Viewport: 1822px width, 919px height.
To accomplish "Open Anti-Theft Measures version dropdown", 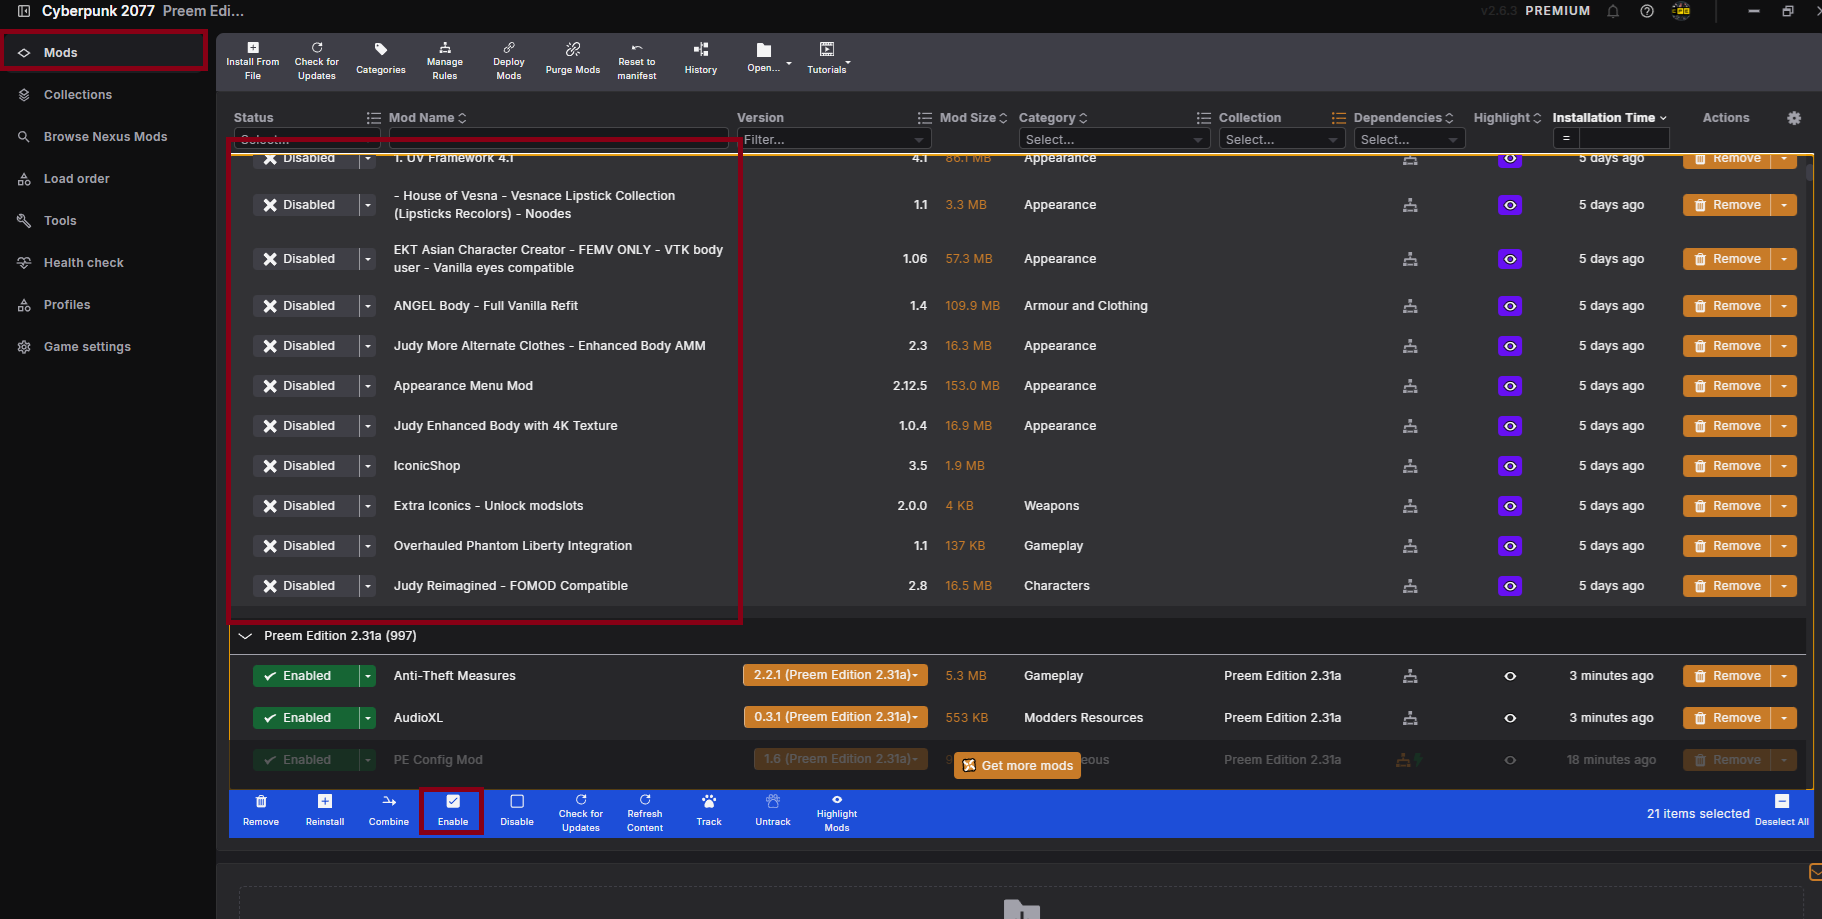I will click(835, 675).
